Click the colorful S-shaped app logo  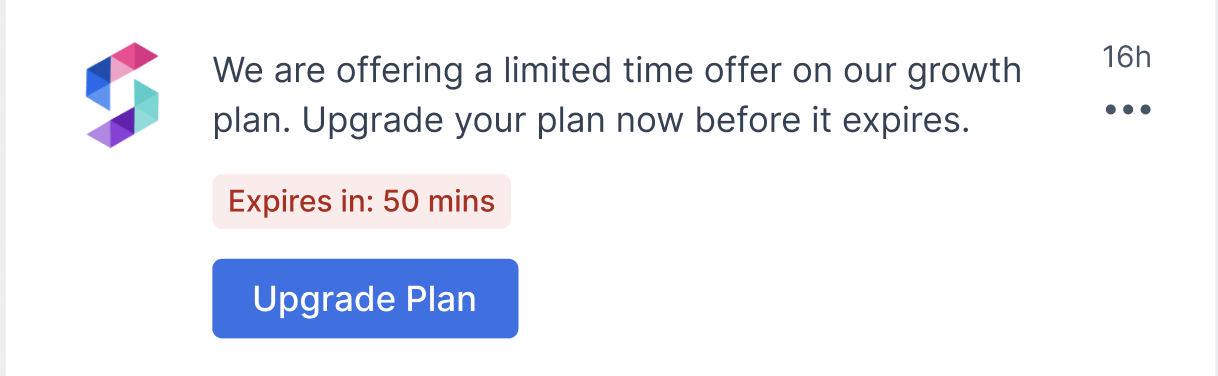pos(123,96)
